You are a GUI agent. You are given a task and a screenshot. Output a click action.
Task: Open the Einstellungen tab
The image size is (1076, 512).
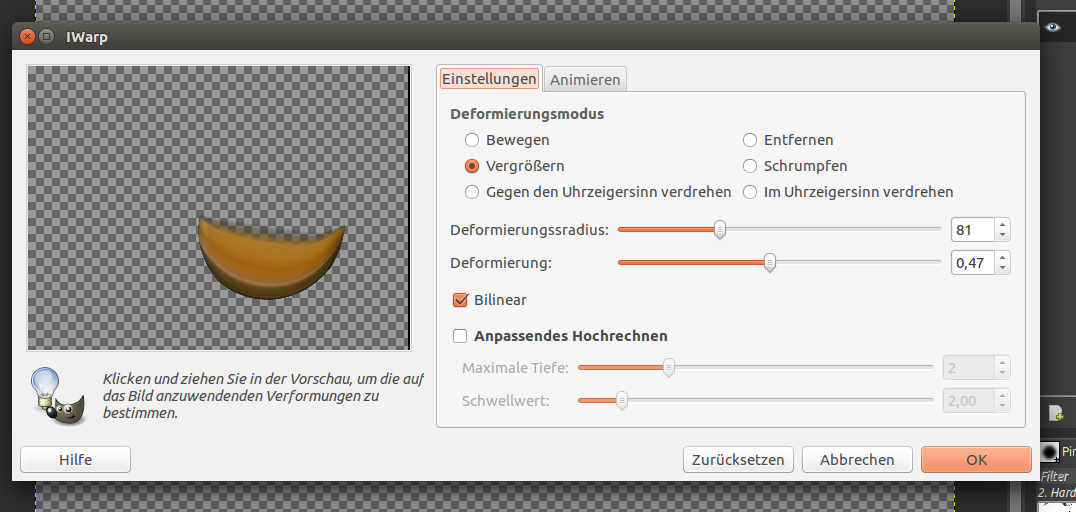tap(489, 79)
